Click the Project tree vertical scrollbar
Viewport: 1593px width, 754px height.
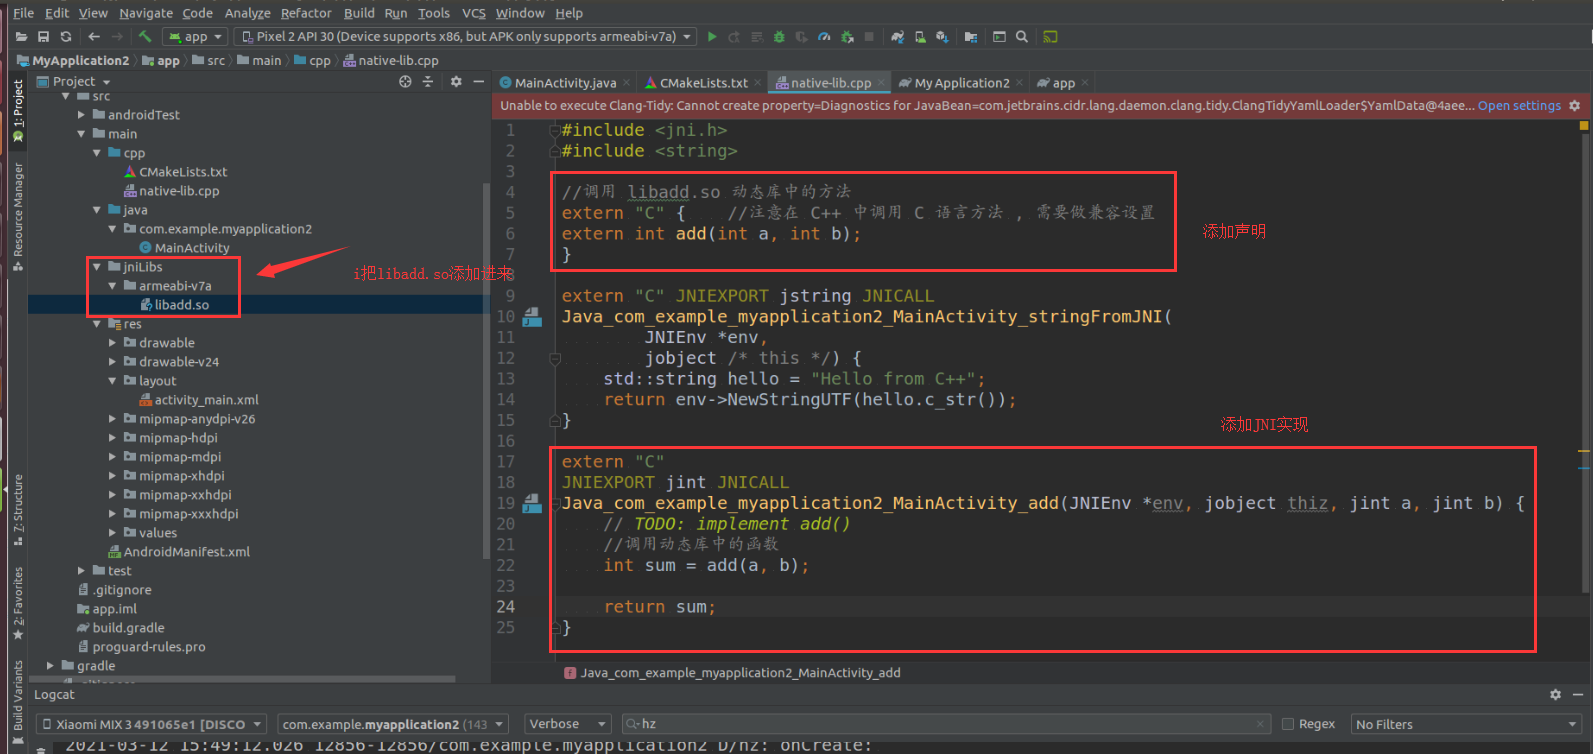pyautogui.click(x=486, y=370)
